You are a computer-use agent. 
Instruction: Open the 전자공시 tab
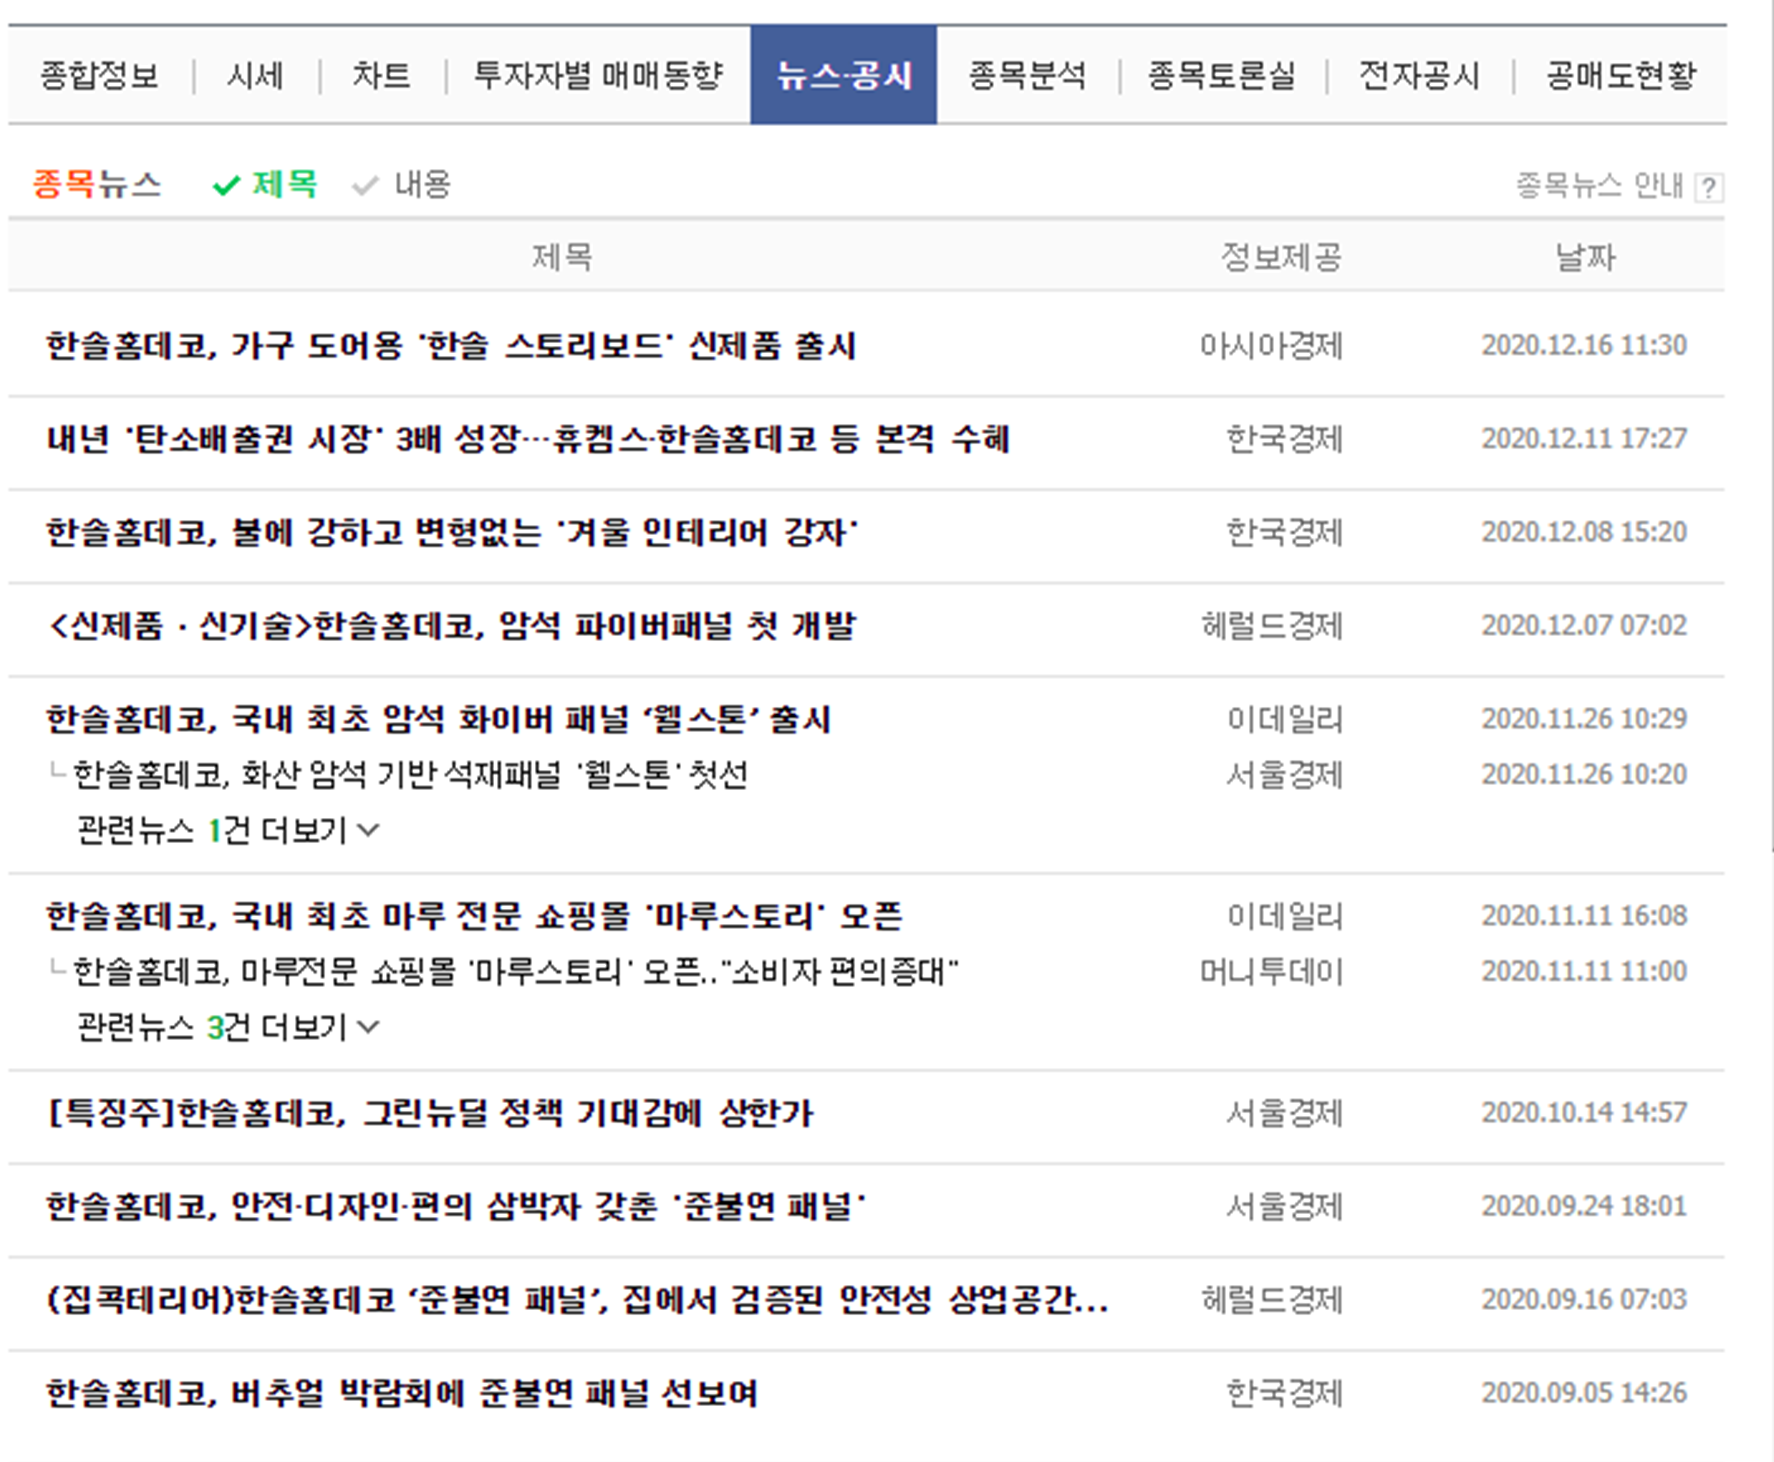point(1419,75)
